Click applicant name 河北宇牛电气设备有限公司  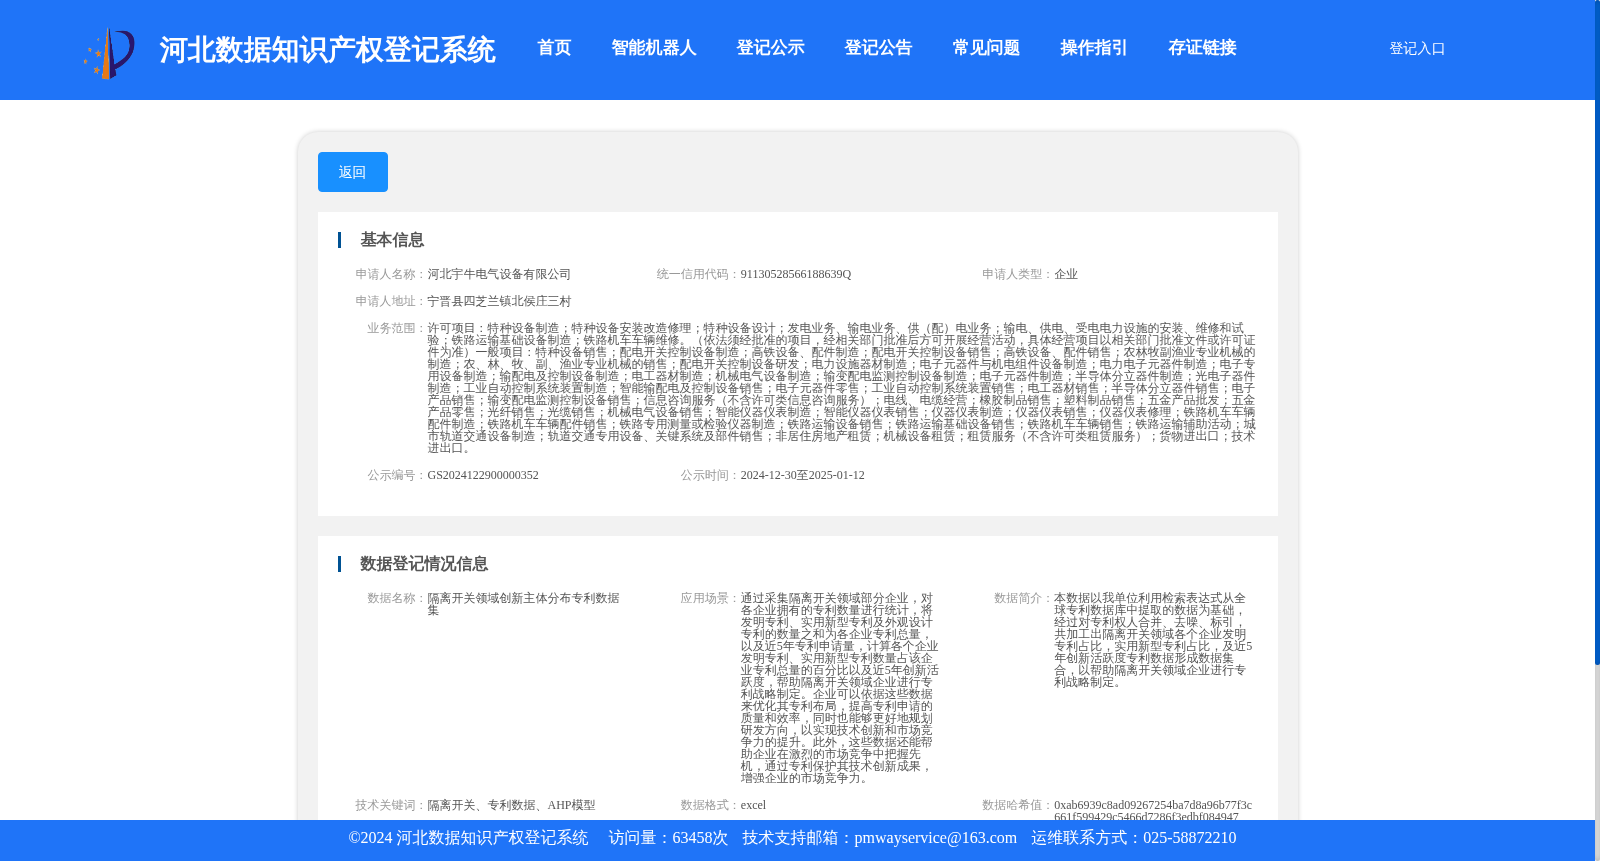point(499,274)
